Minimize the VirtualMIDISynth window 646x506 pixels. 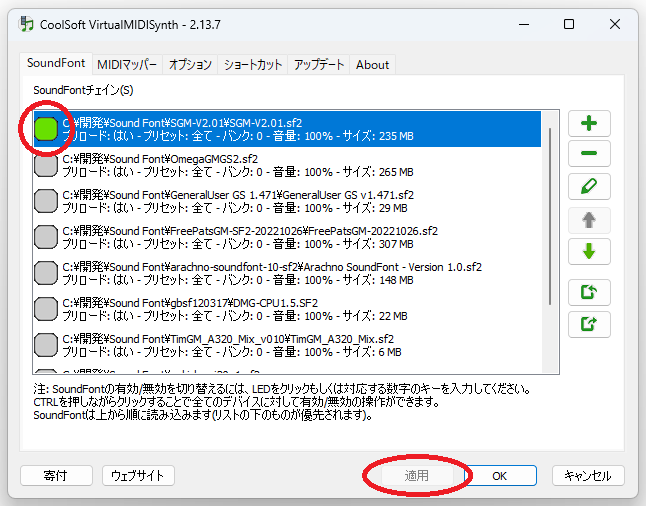click(x=524, y=24)
